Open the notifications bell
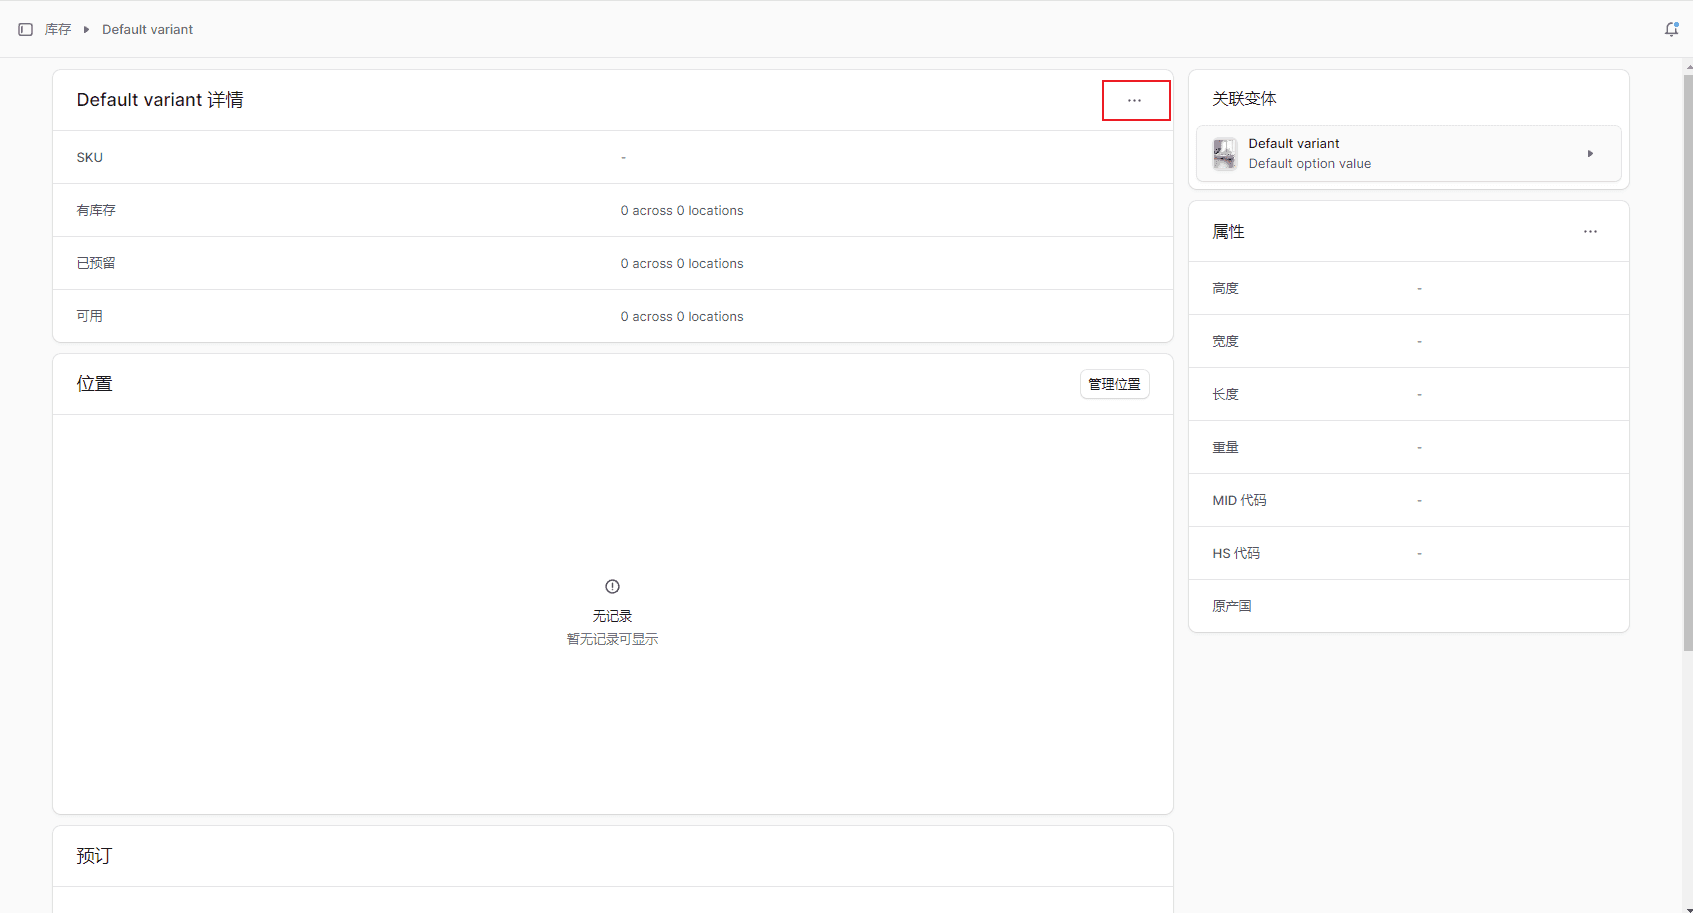The height and width of the screenshot is (913, 1693). click(x=1671, y=30)
